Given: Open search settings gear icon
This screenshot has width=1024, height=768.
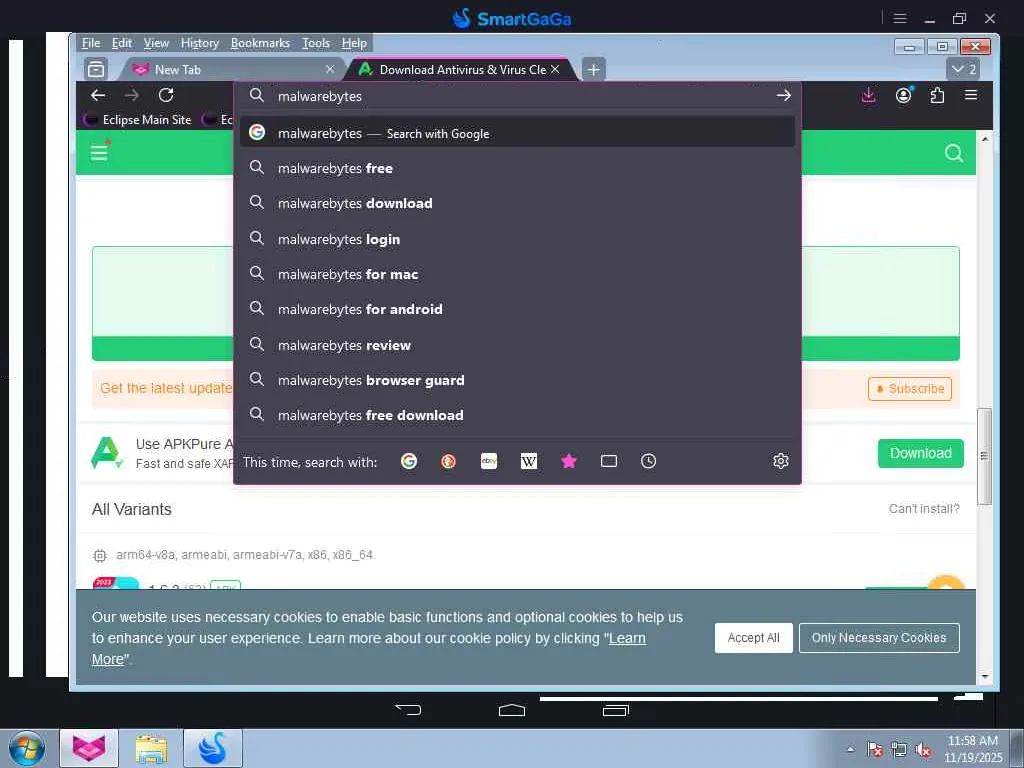Looking at the screenshot, I should pyautogui.click(x=780, y=462).
